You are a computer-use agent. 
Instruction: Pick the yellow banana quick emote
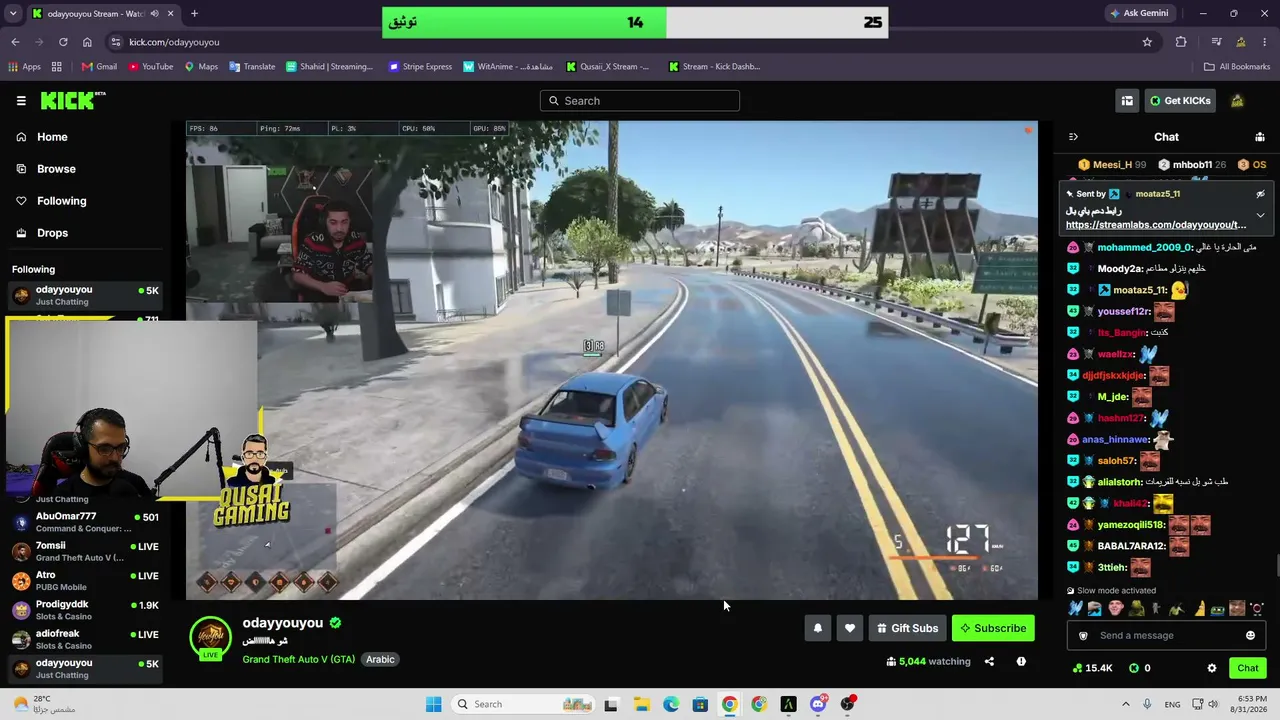click(x=1198, y=608)
